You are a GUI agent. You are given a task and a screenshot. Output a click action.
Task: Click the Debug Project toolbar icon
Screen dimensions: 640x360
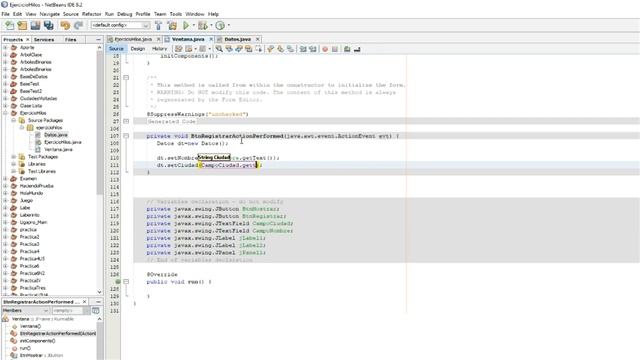pyautogui.click(x=202, y=25)
